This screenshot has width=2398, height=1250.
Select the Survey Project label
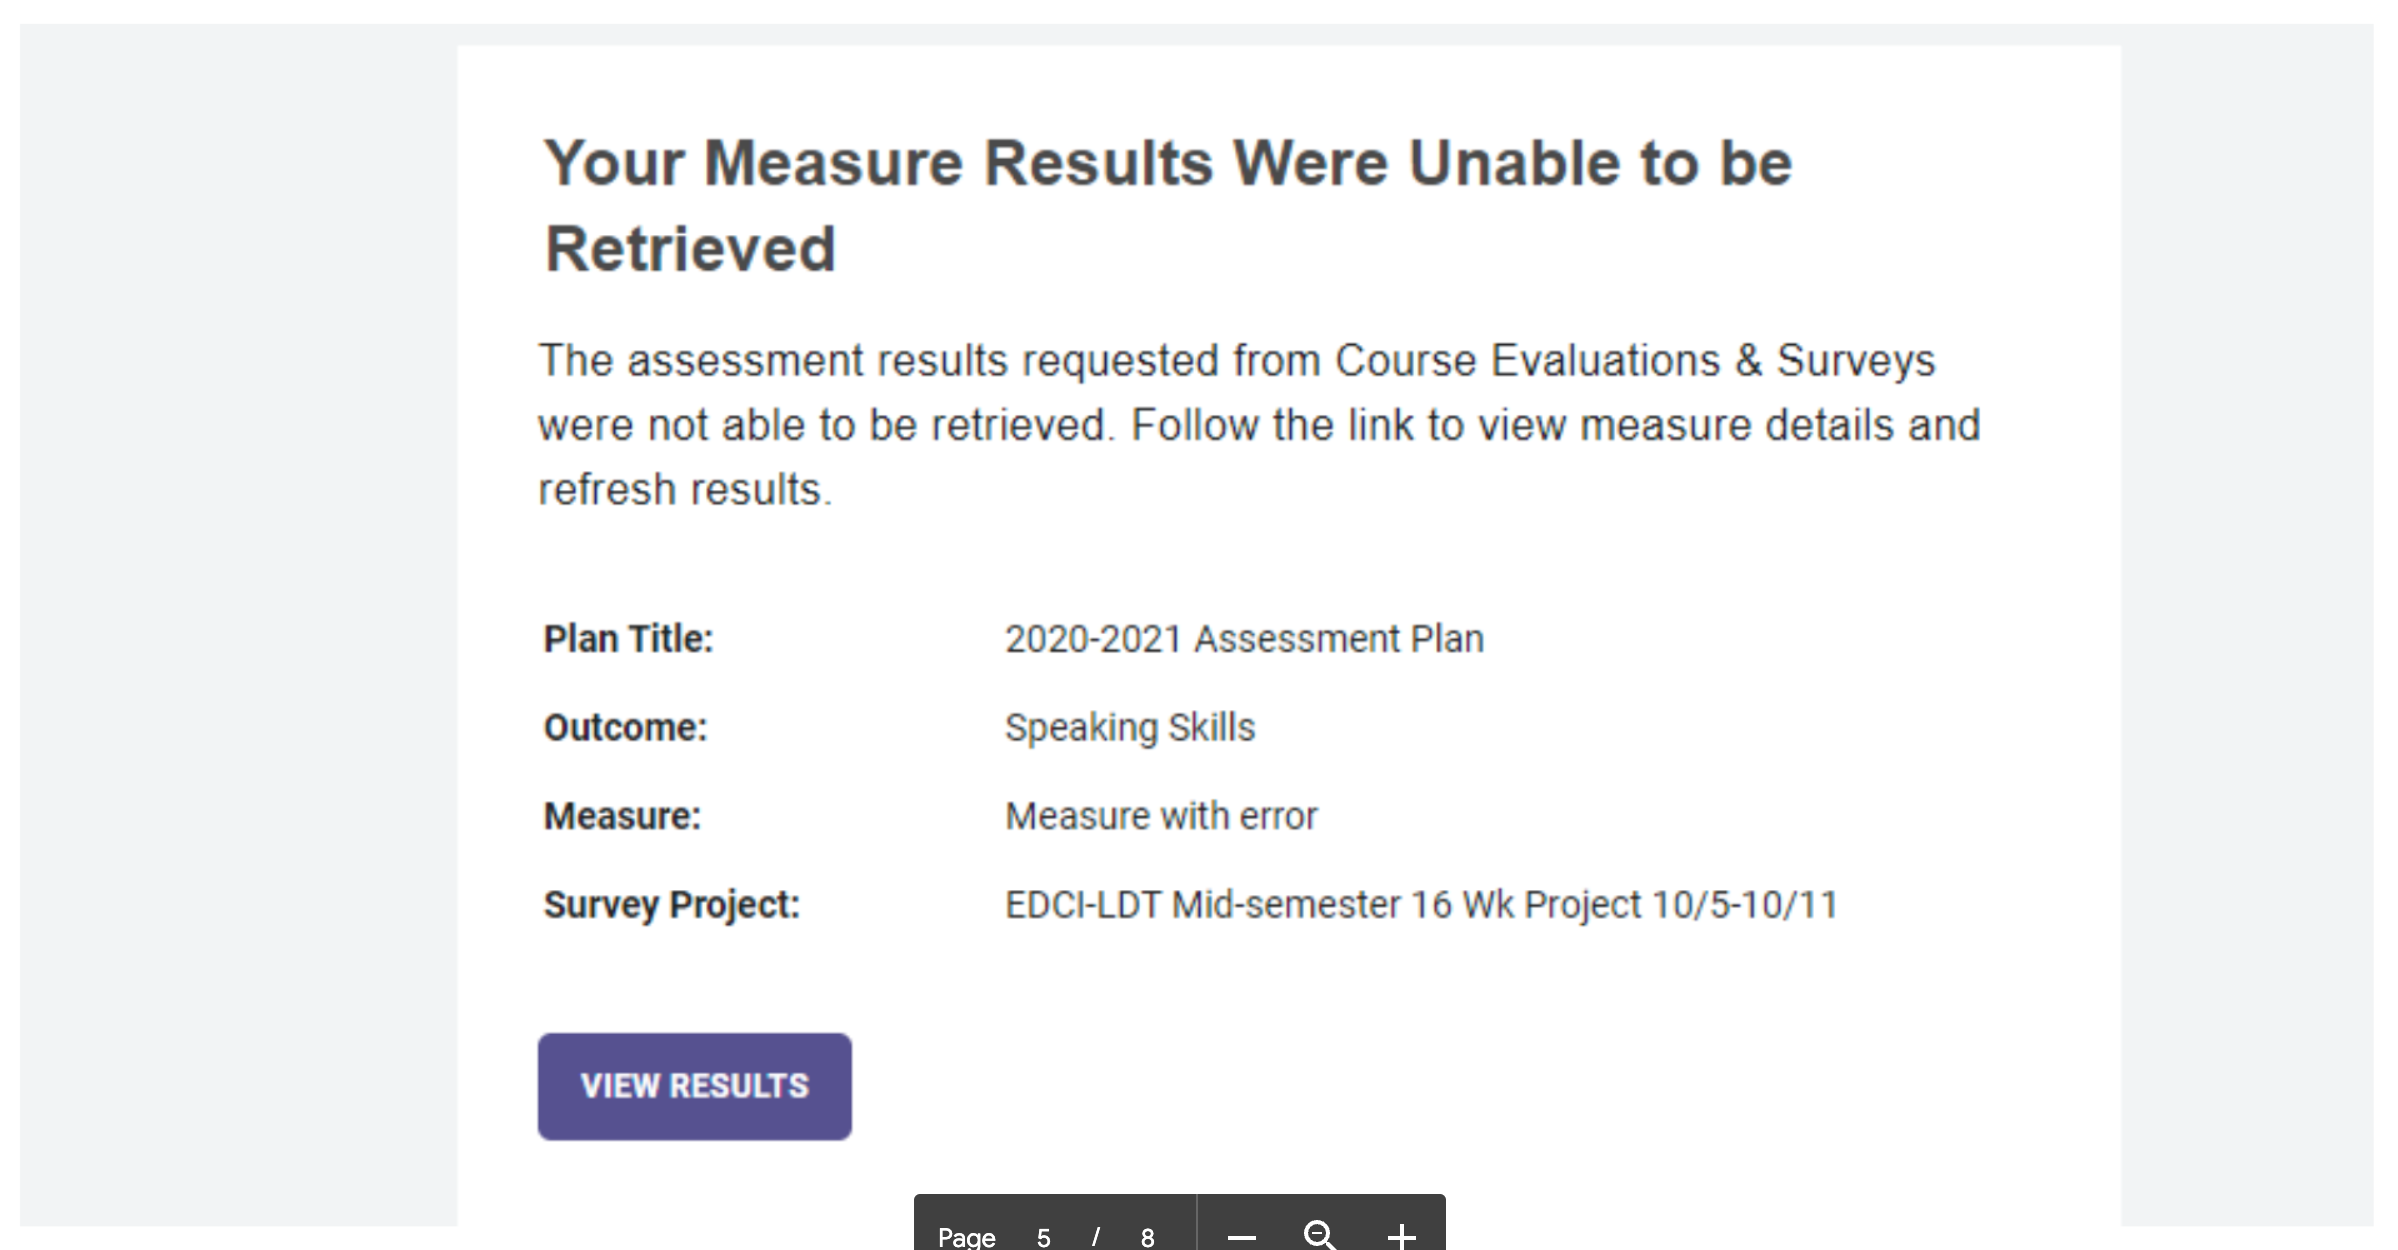click(672, 905)
